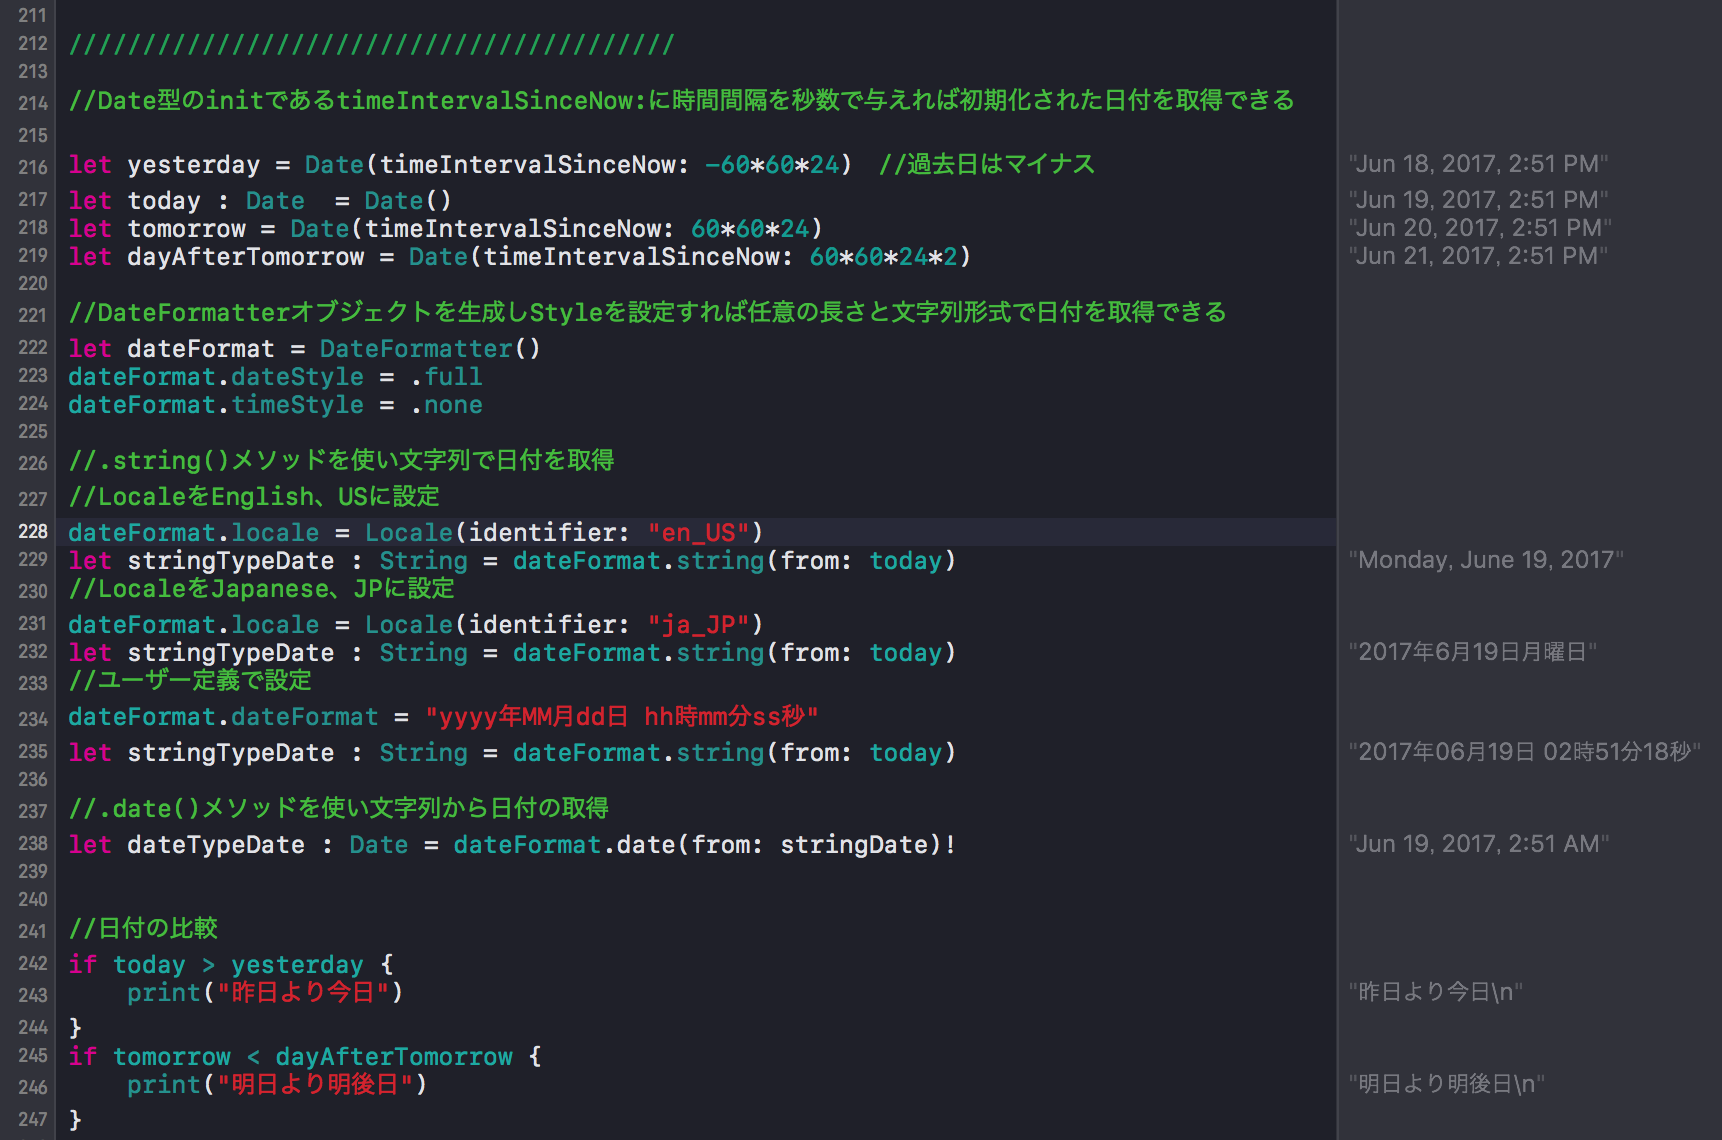Click the 'let dateTypeDate : Date' line
This screenshot has width=1722, height=1140.
512,845
